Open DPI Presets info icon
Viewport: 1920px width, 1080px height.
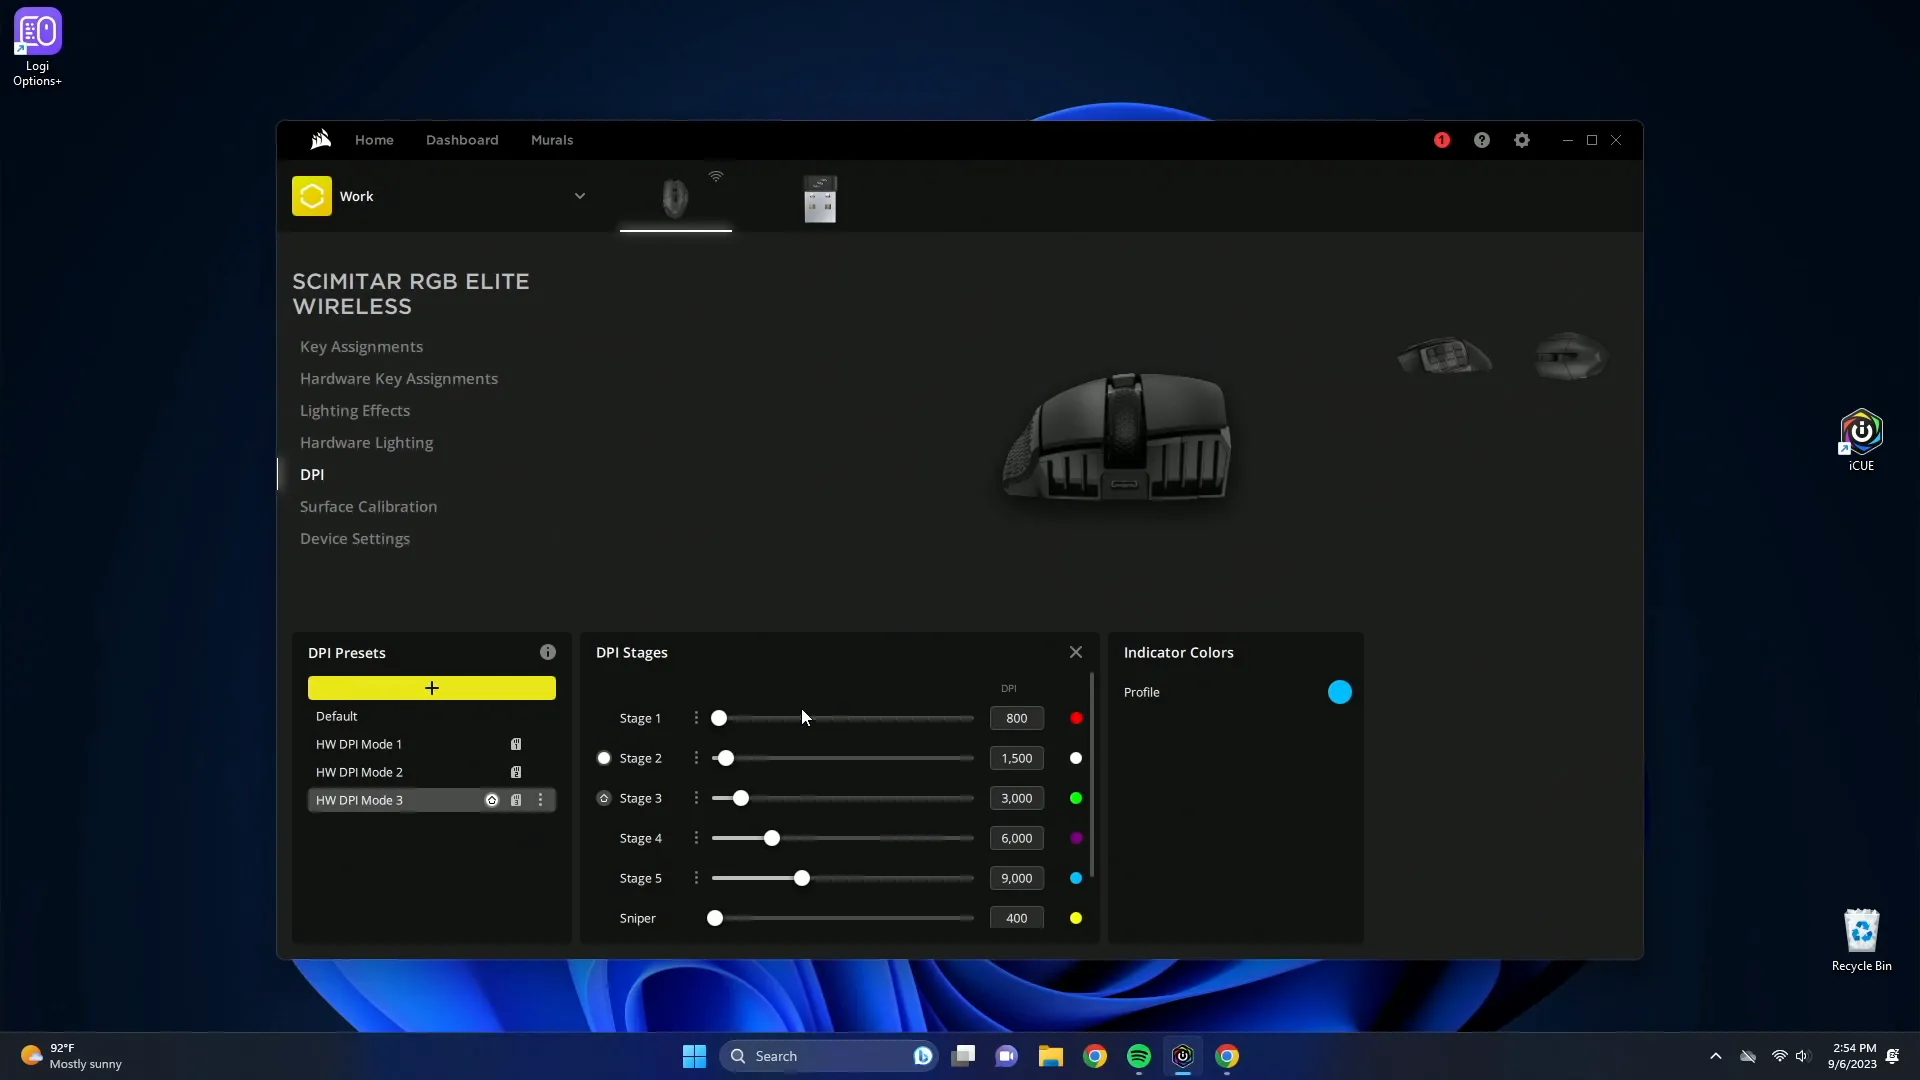pyautogui.click(x=548, y=652)
